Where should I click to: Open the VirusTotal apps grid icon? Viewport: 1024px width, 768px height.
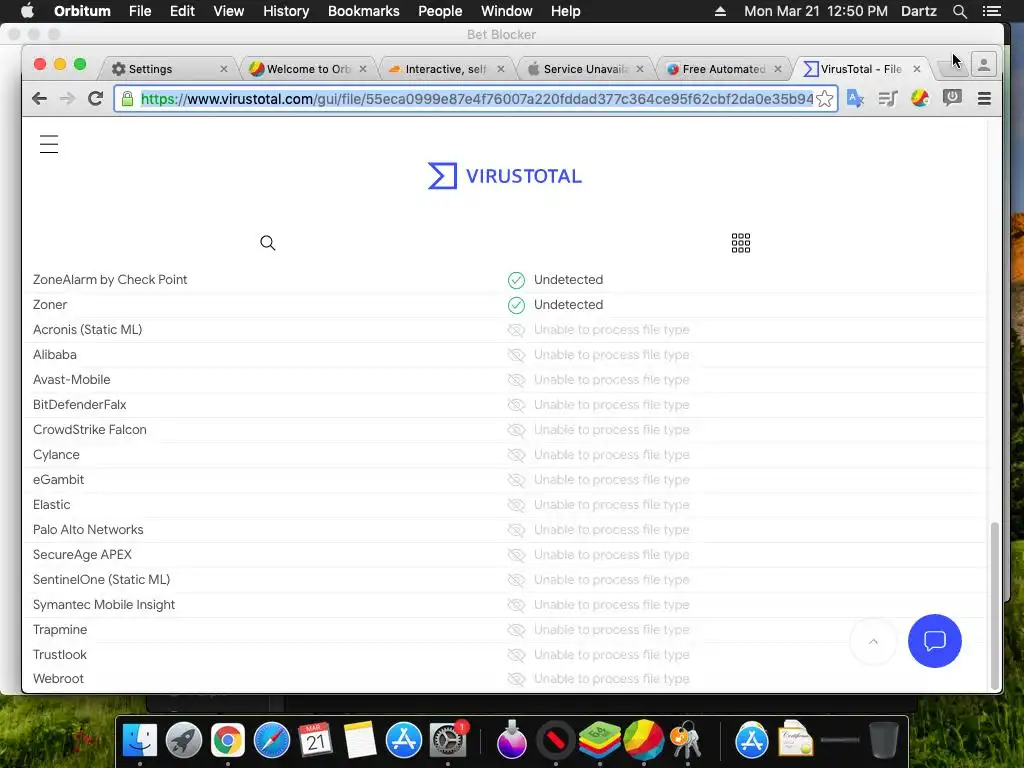(x=741, y=243)
